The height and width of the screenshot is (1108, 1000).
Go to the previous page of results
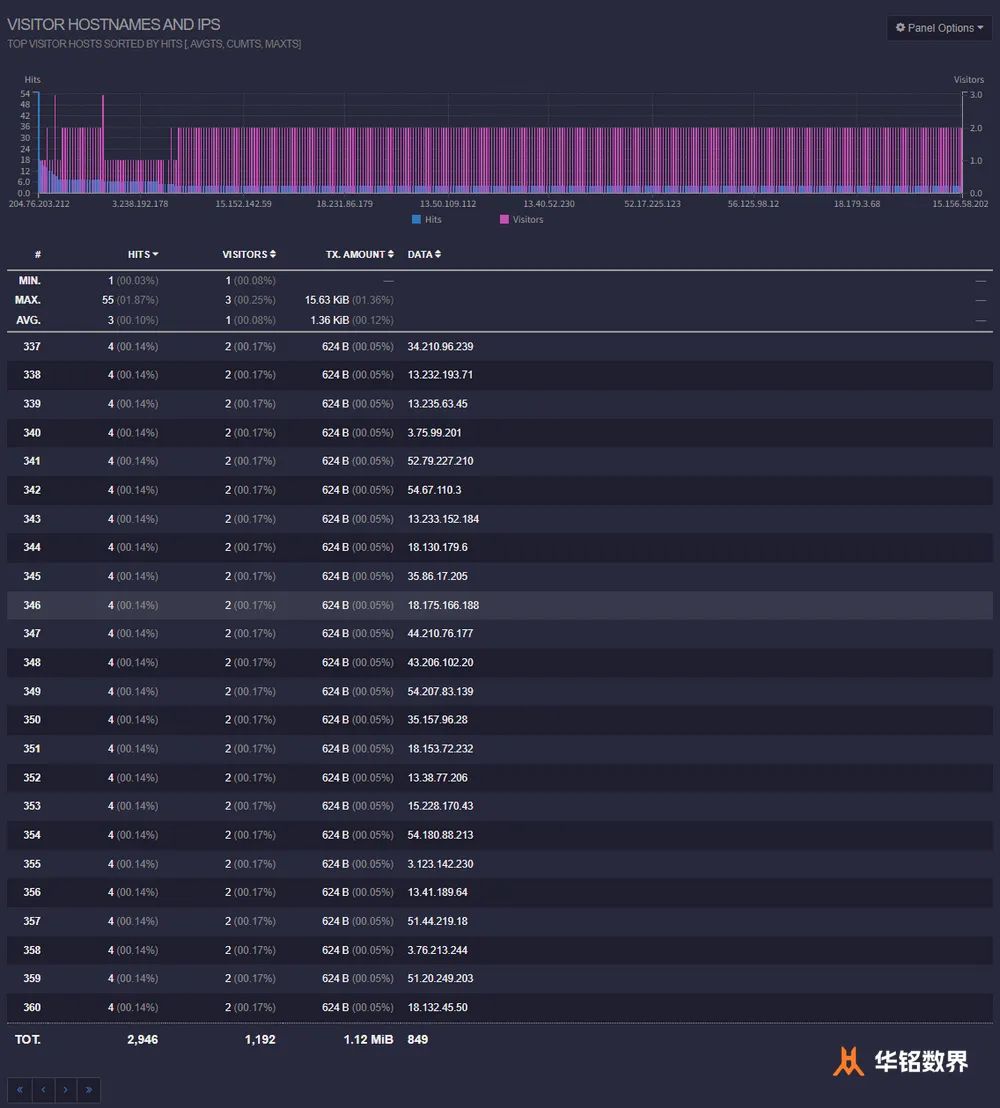click(43, 1090)
